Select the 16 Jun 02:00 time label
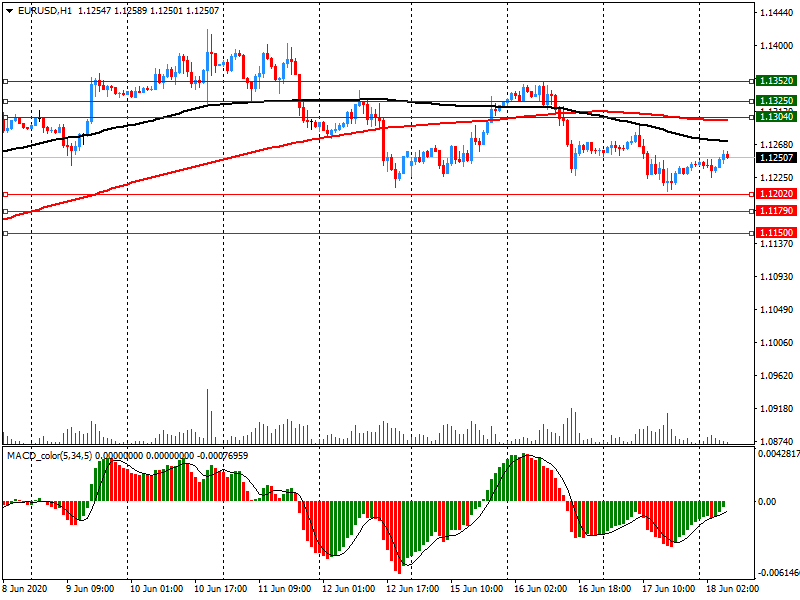This screenshot has height=600, width=800. point(541,589)
